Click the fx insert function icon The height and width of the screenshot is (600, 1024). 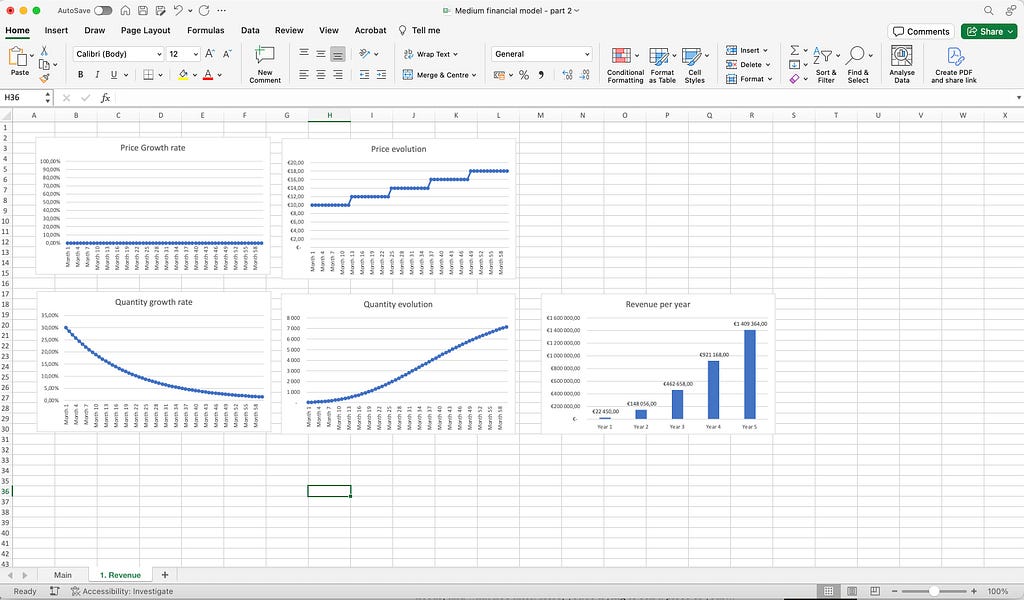coord(105,97)
